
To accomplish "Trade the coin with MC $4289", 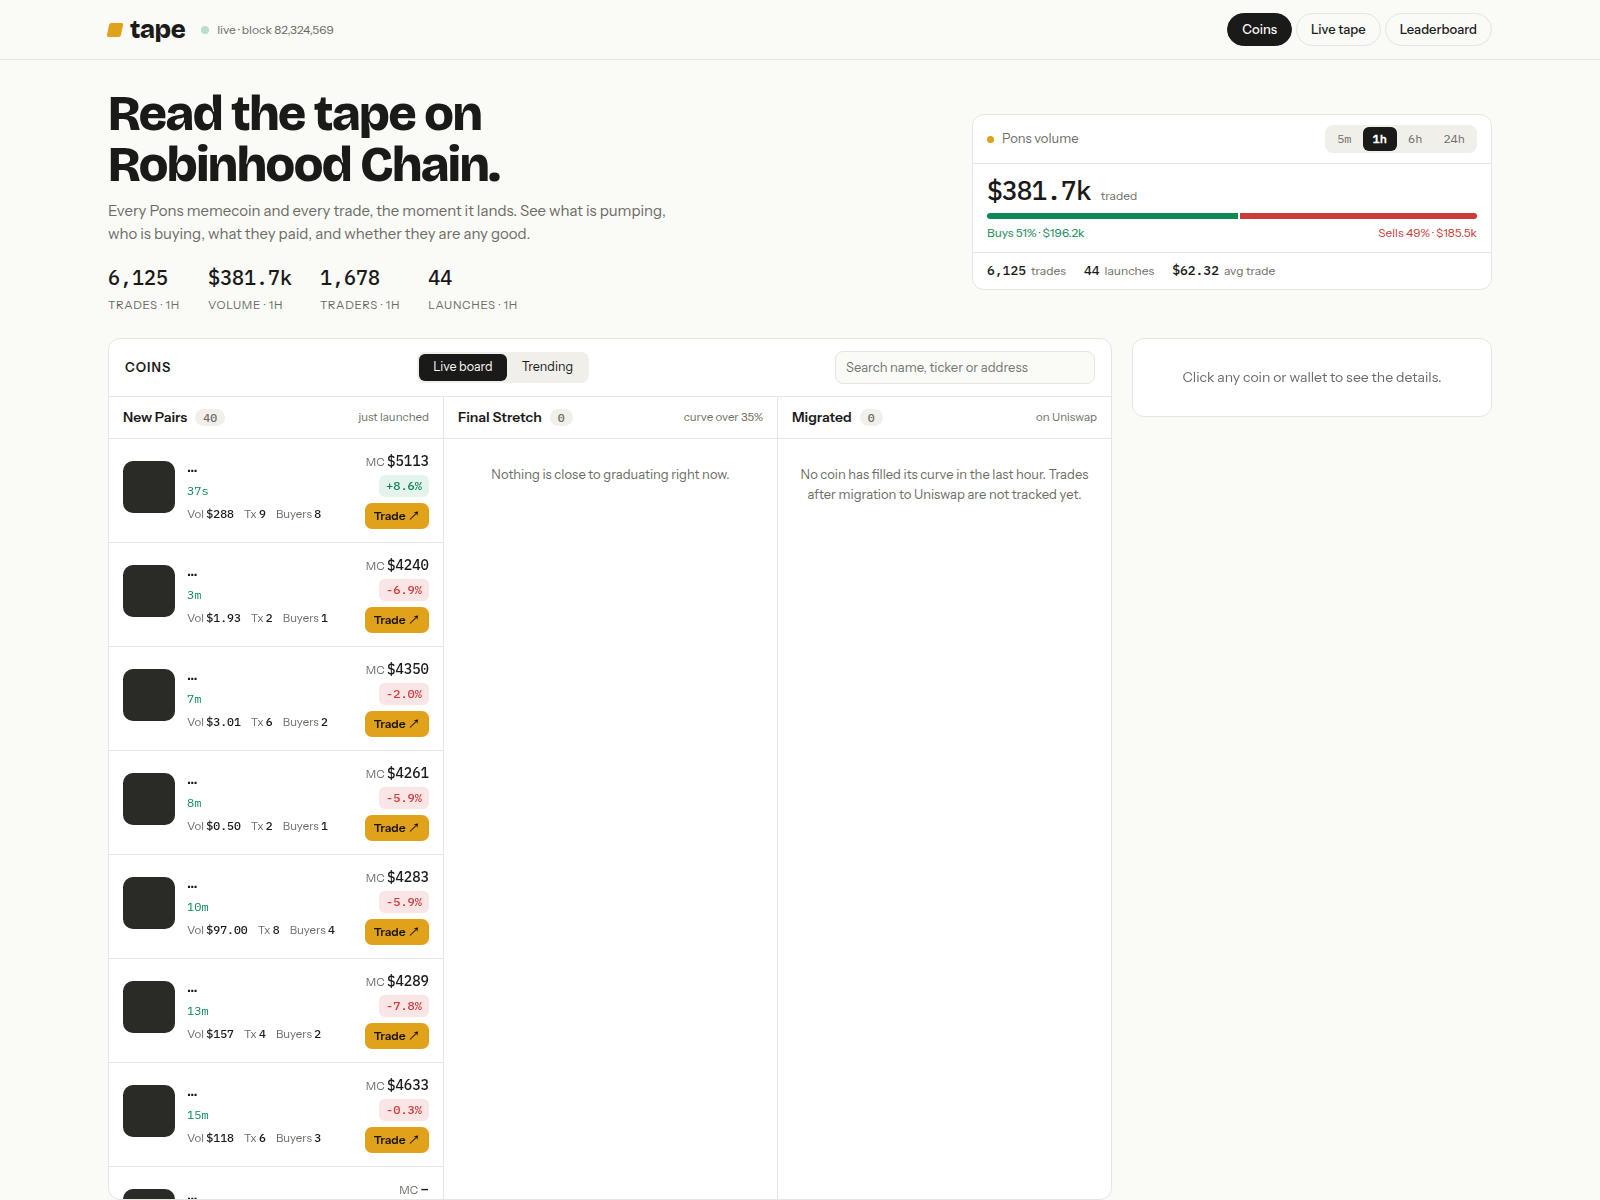I will pos(397,1036).
